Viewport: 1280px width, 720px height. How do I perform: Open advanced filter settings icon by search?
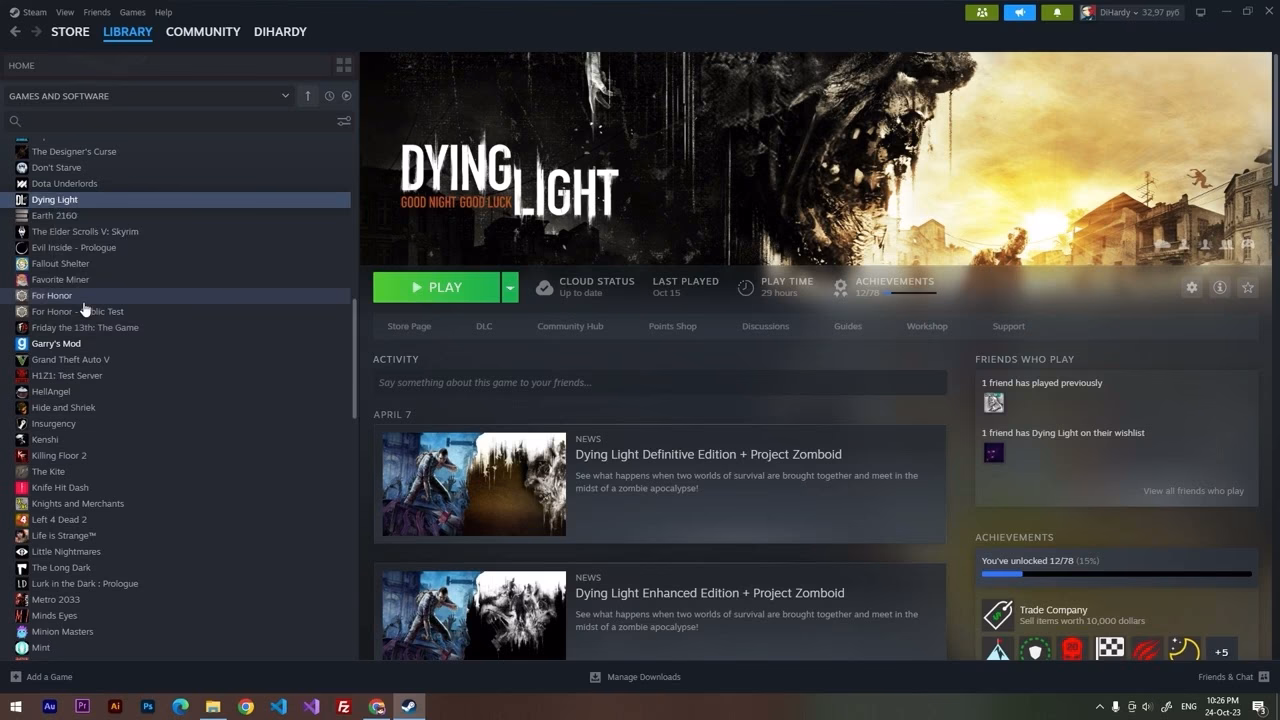[x=344, y=121]
